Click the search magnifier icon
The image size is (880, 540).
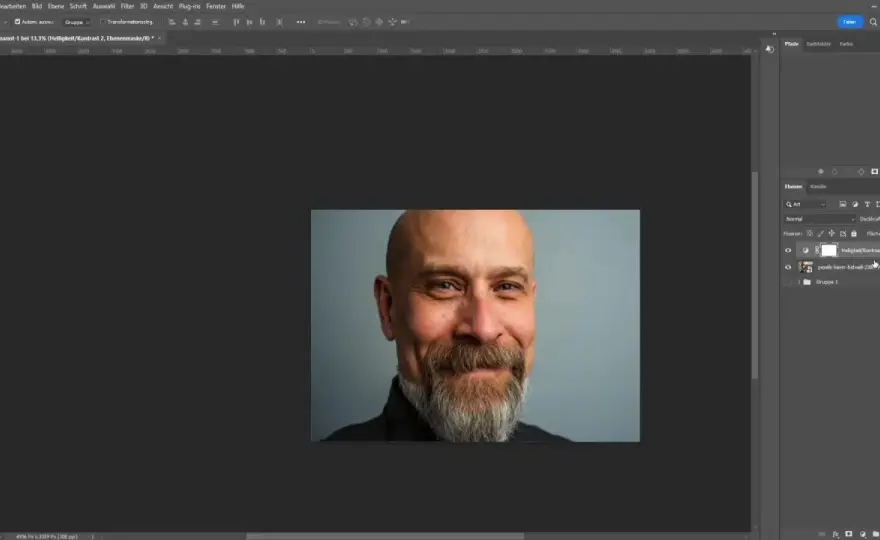click(x=873, y=22)
